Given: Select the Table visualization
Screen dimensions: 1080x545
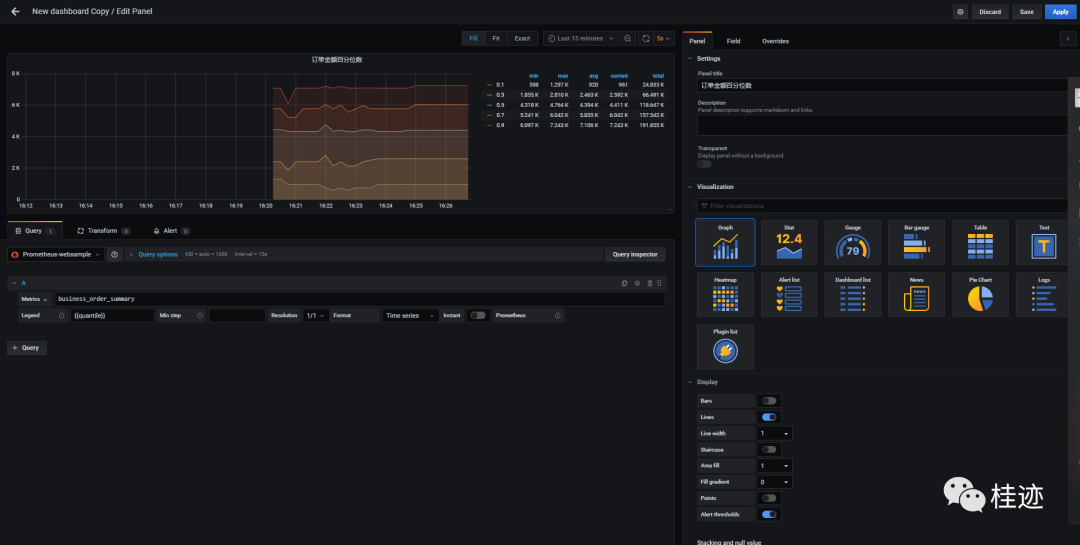Looking at the screenshot, I should tap(980, 243).
